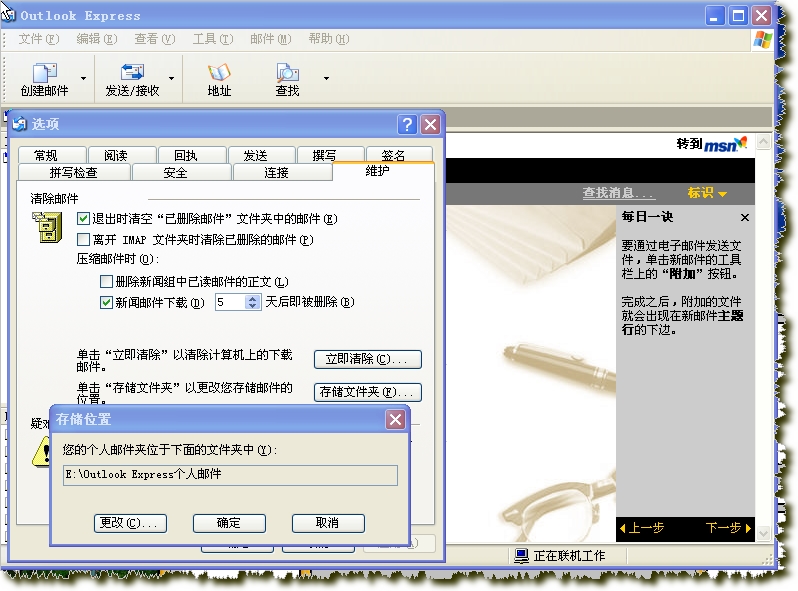Open the 编辑(E) menu
Image resolution: width=798 pixels, height=591 pixels.
97,39
